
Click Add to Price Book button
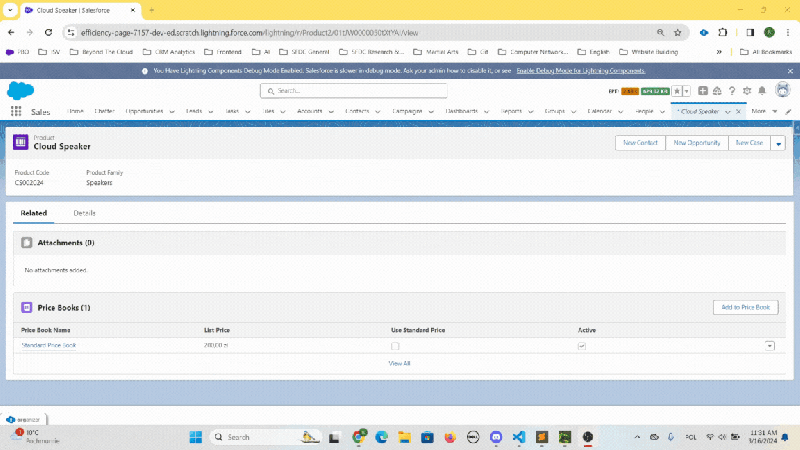coord(745,307)
